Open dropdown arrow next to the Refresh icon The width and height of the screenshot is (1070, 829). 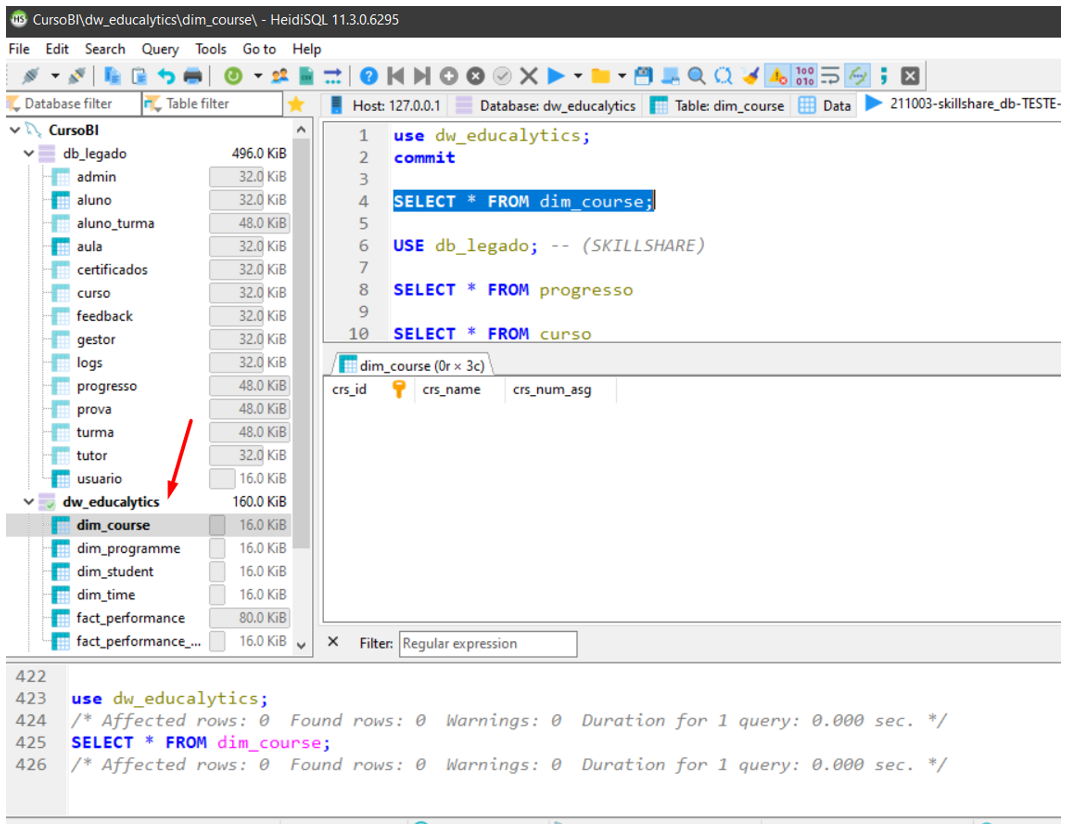[258, 76]
